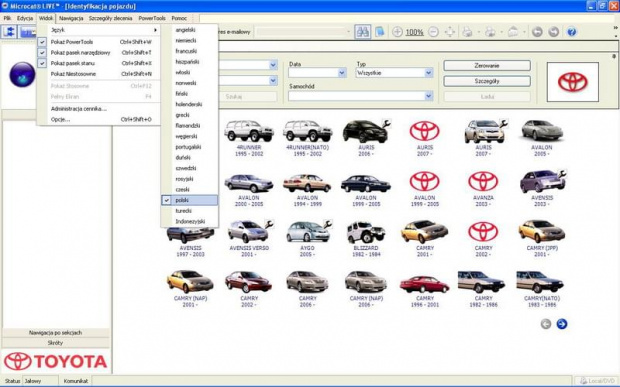Toggle Pokaż pasek stanu option
This screenshot has height=387, width=620.
pyautogui.click(x=98, y=63)
